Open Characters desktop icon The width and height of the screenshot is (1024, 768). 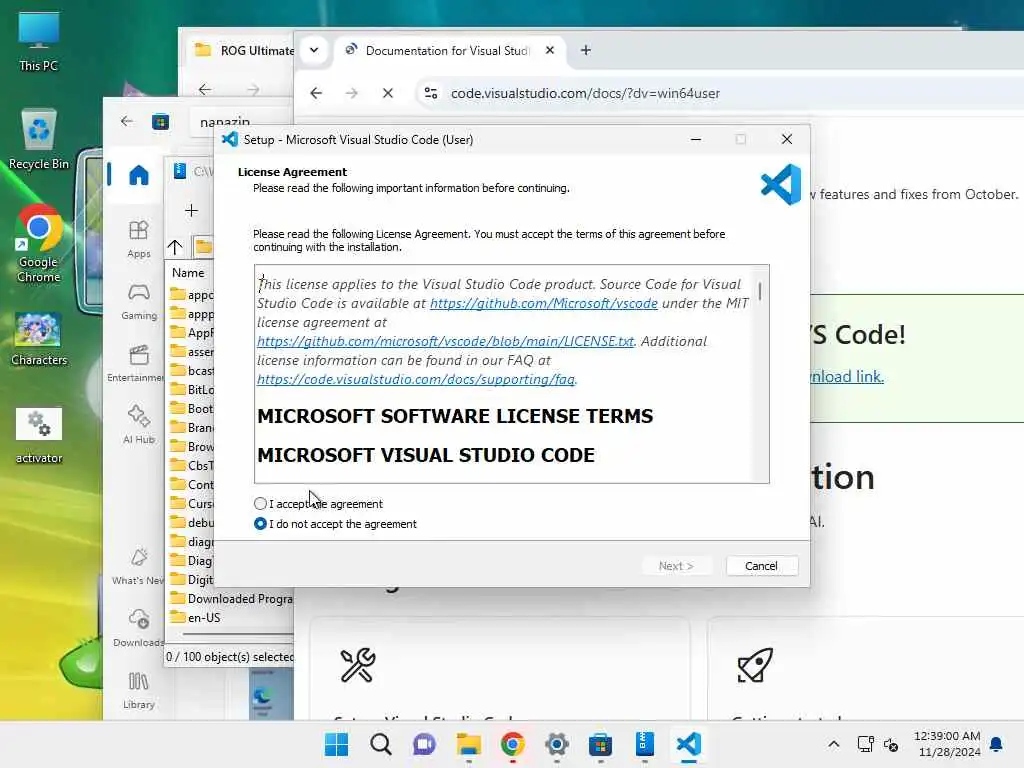tap(39, 339)
